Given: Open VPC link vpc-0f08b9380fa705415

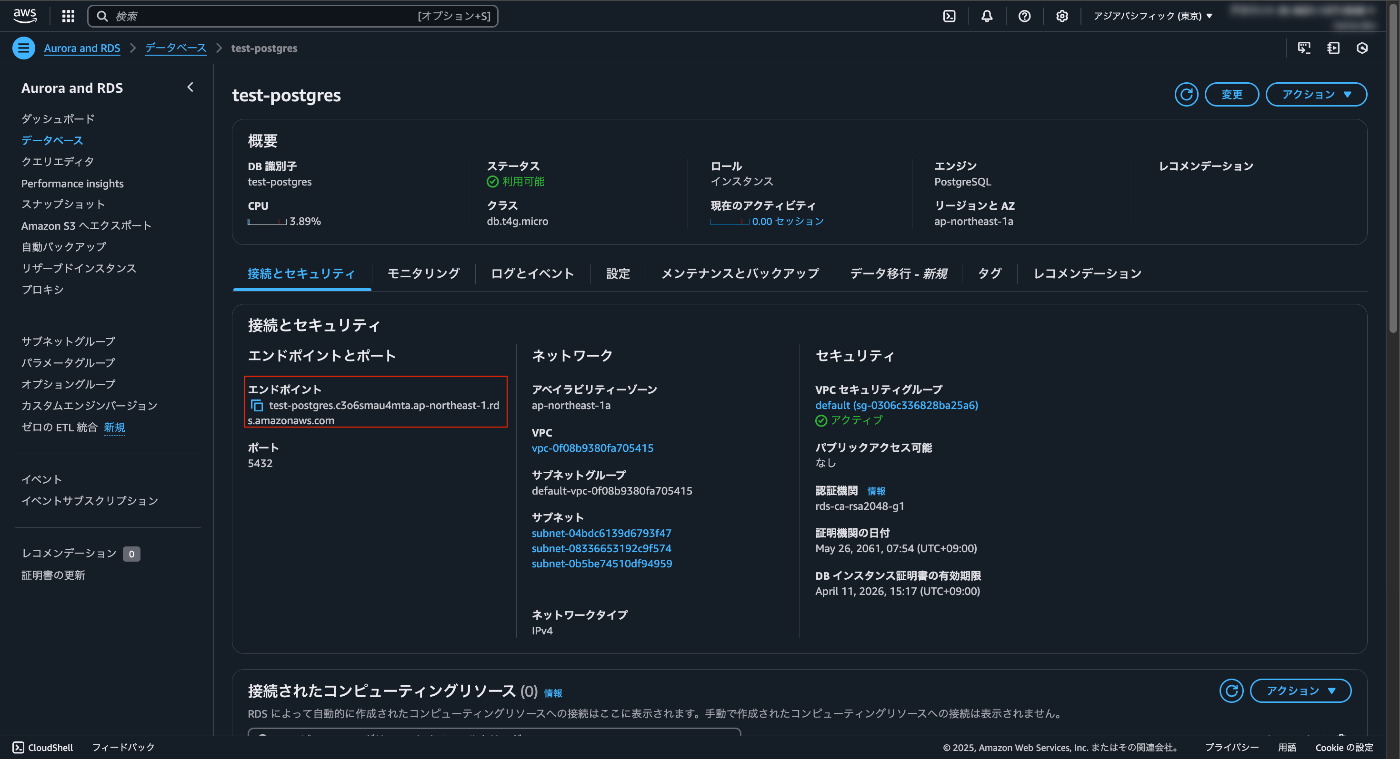Looking at the screenshot, I should (x=593, y=448).
